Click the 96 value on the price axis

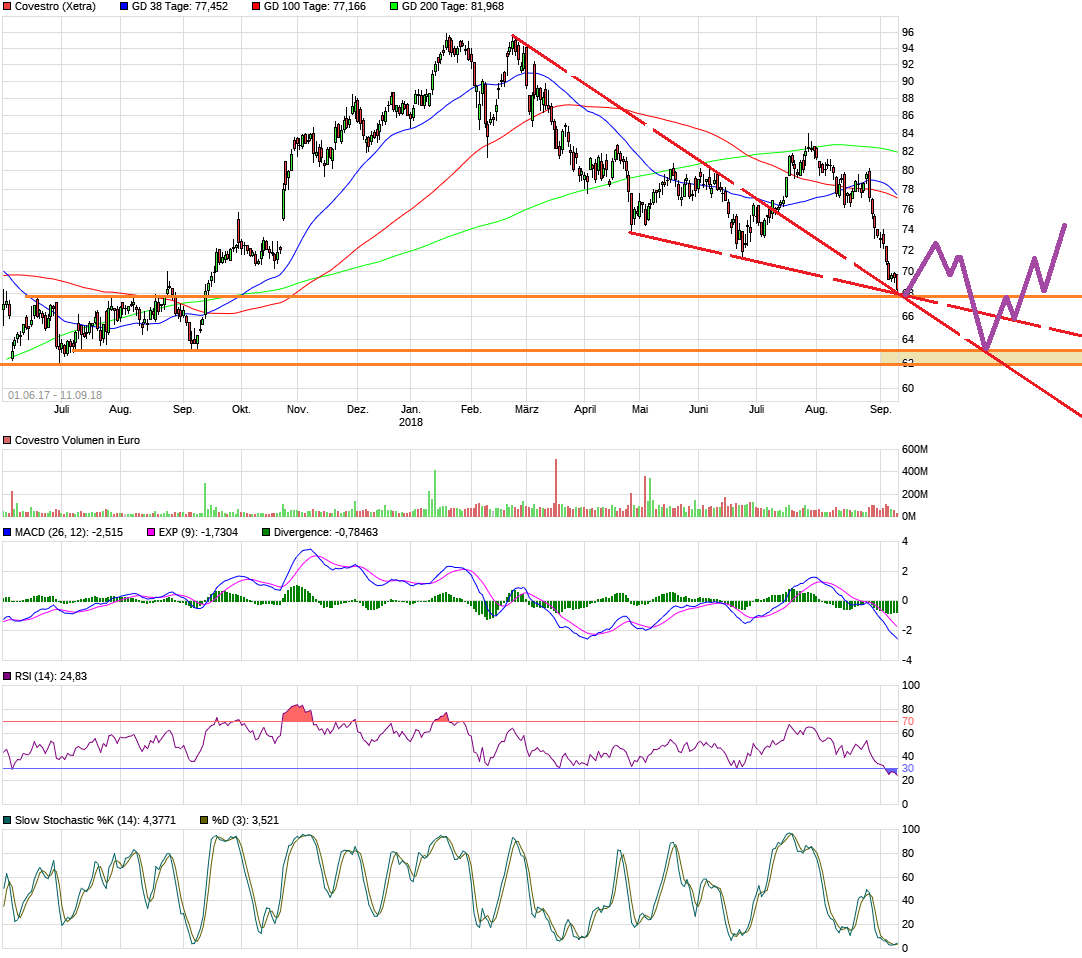coord(908,32)
